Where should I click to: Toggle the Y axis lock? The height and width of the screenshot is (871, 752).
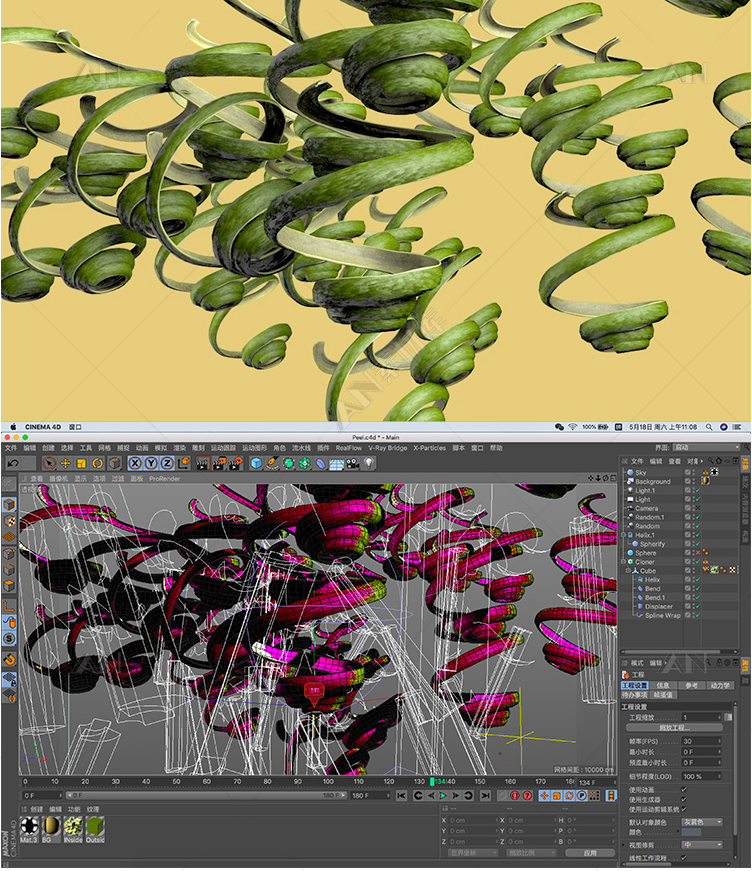[151, 463]
